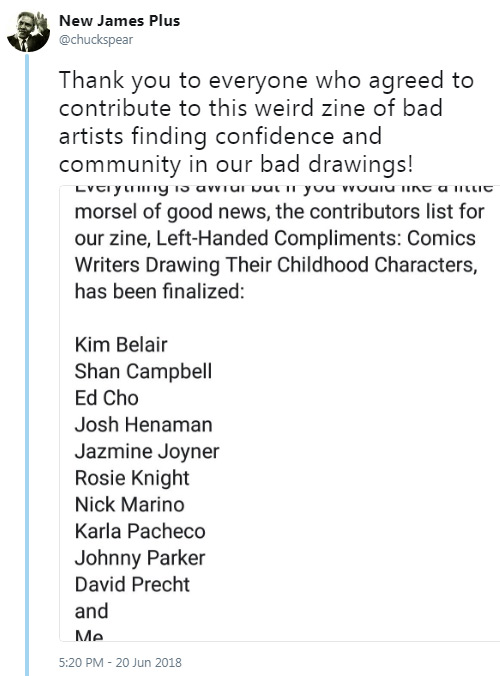The height and width of the screenshot is (676, 500).
Task: Click the name Kim Belair in the list
Action: [121, 345]
